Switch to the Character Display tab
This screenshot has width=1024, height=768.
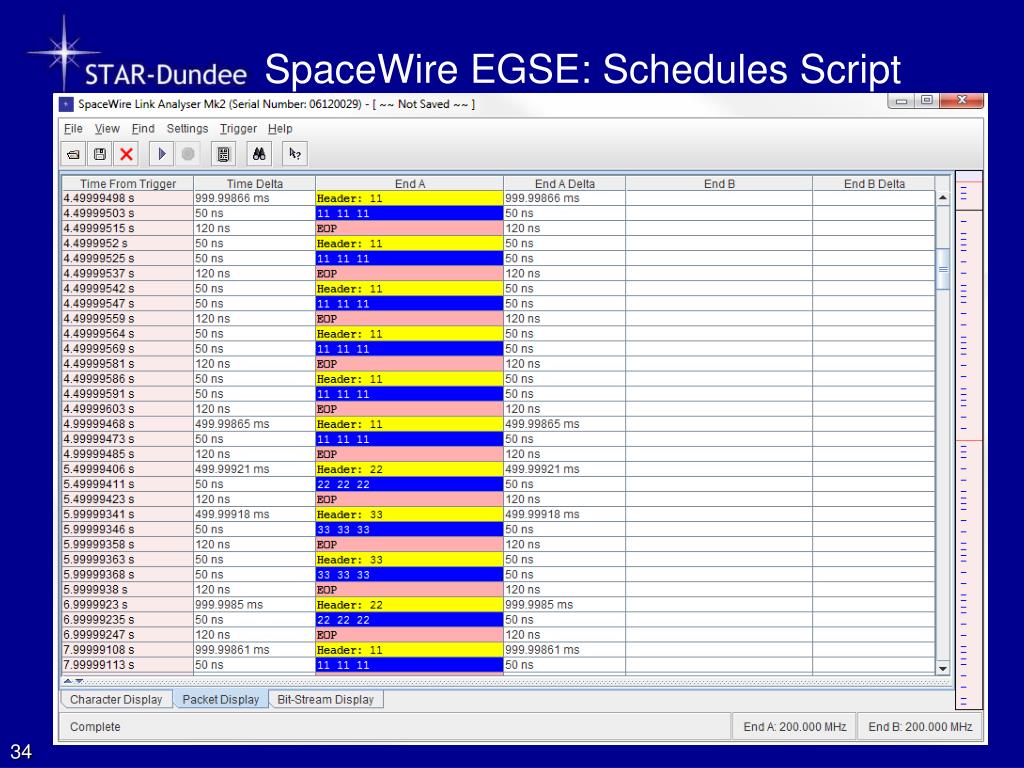click(116, 699)
